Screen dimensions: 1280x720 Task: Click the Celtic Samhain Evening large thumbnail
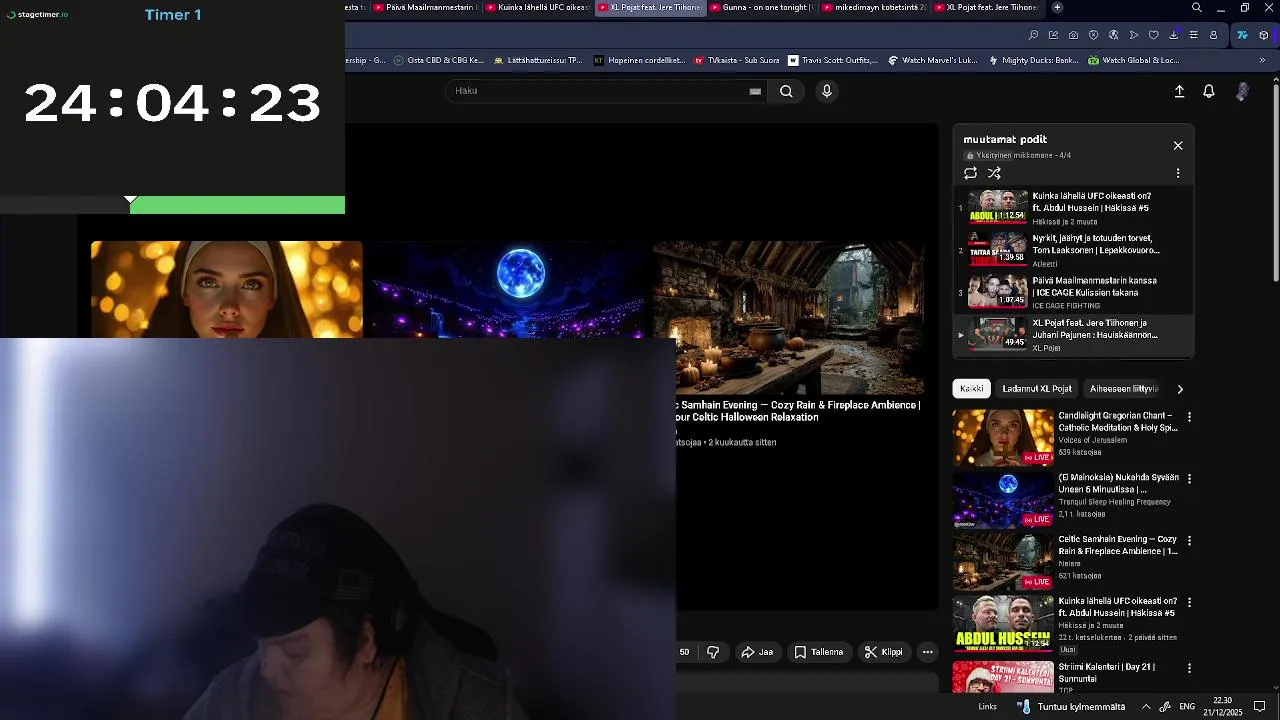pos(788,318)
